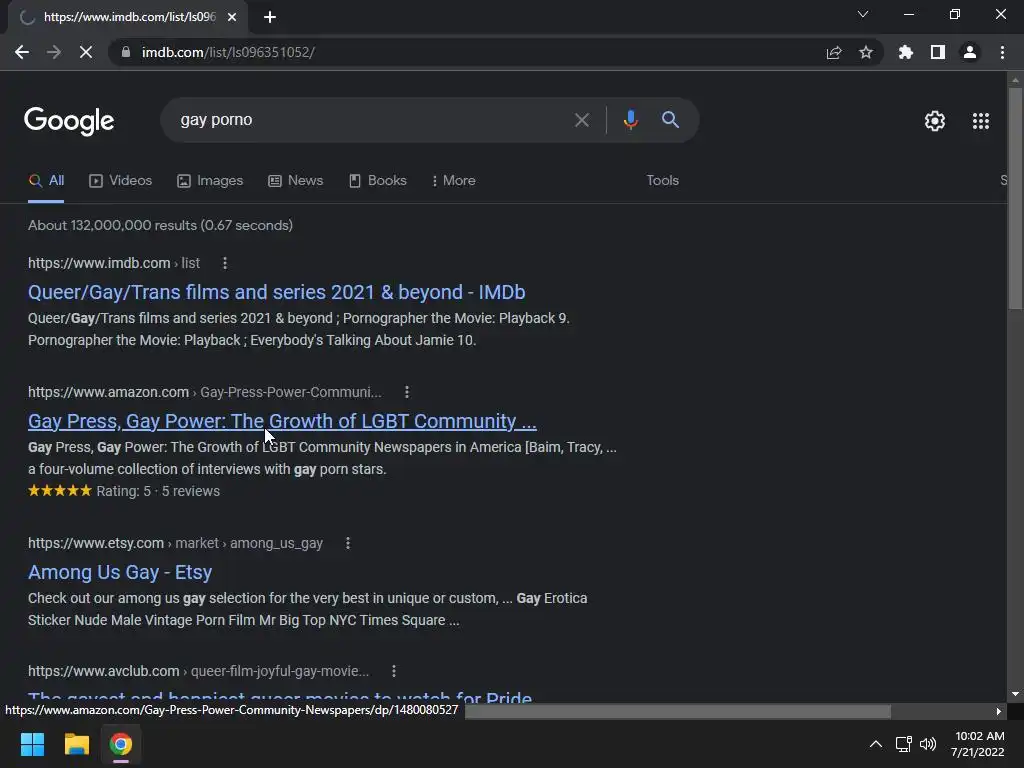The width and height of the screenshot is (1024, 768).
Task: Submit search with magnifier icon
Action: pyautogui.click(x=670, y=120)
